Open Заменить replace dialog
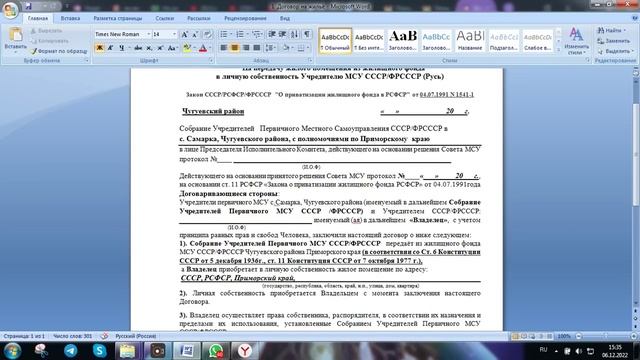Viewport: 640px width, 360px height. coord(613,41)
